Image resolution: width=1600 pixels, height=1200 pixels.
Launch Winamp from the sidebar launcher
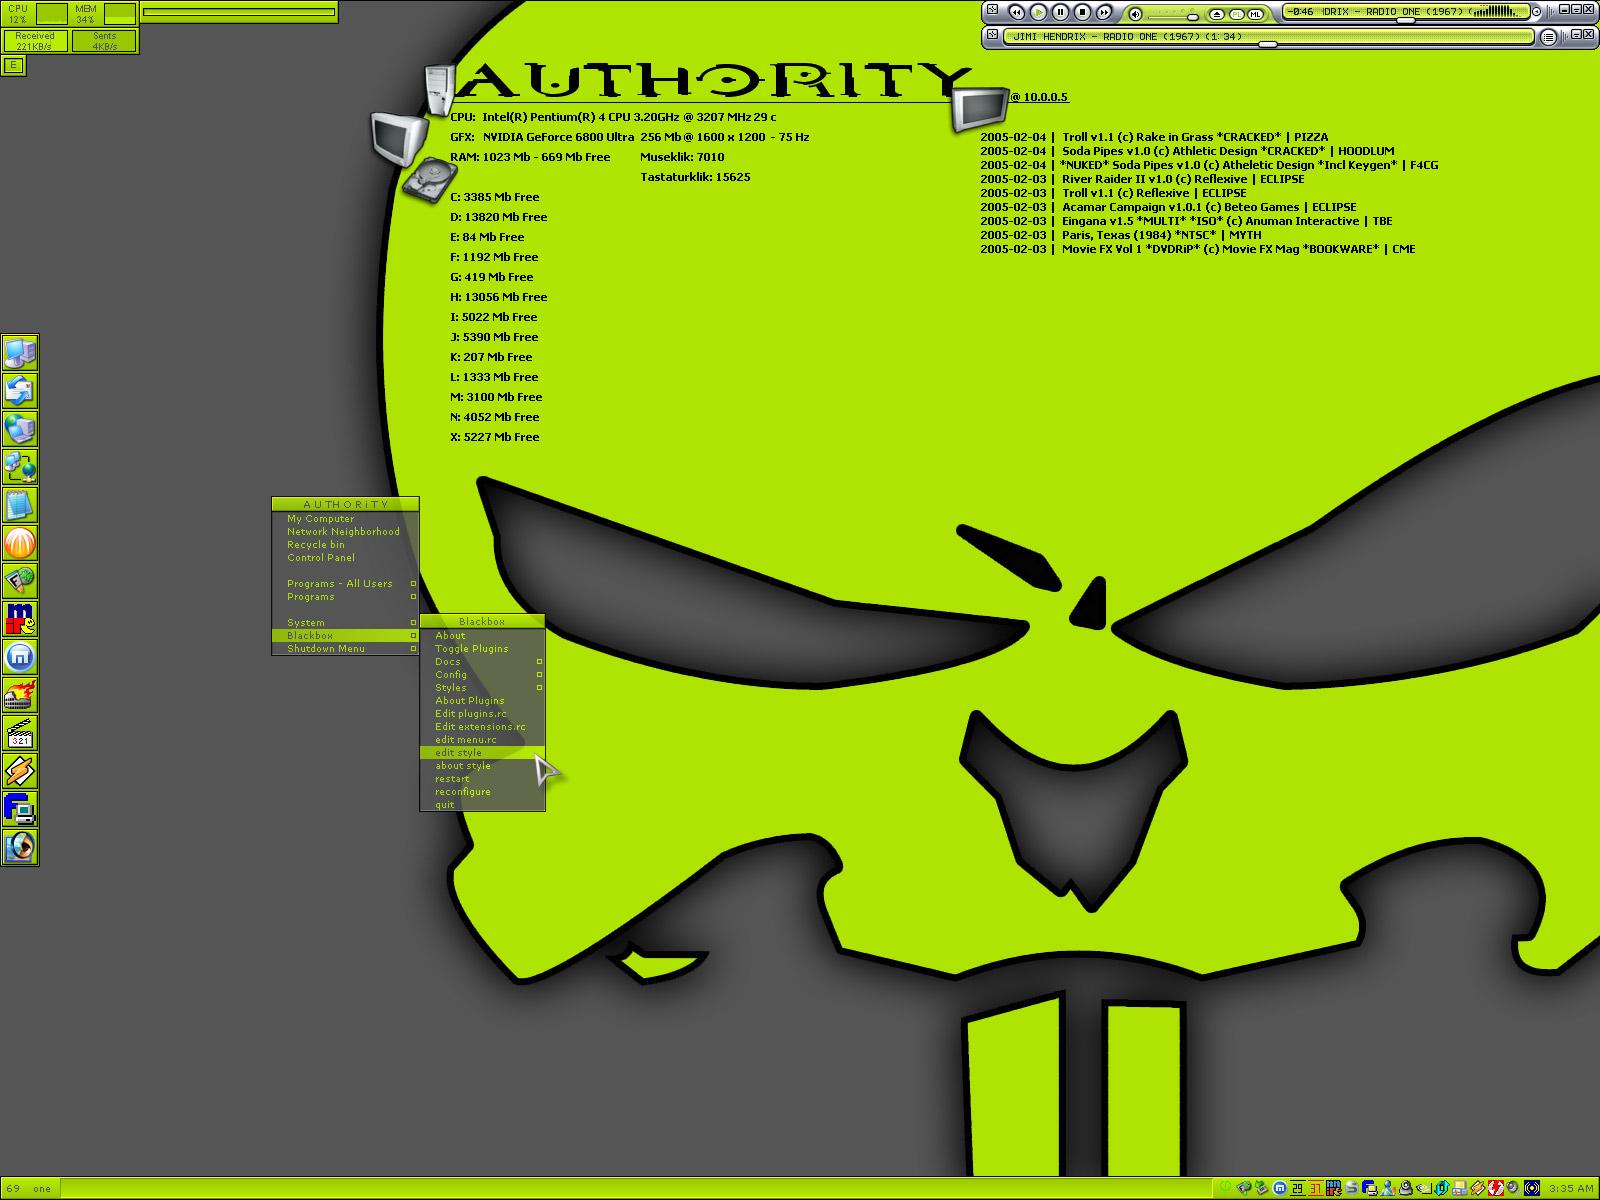[x=20, y=770]
